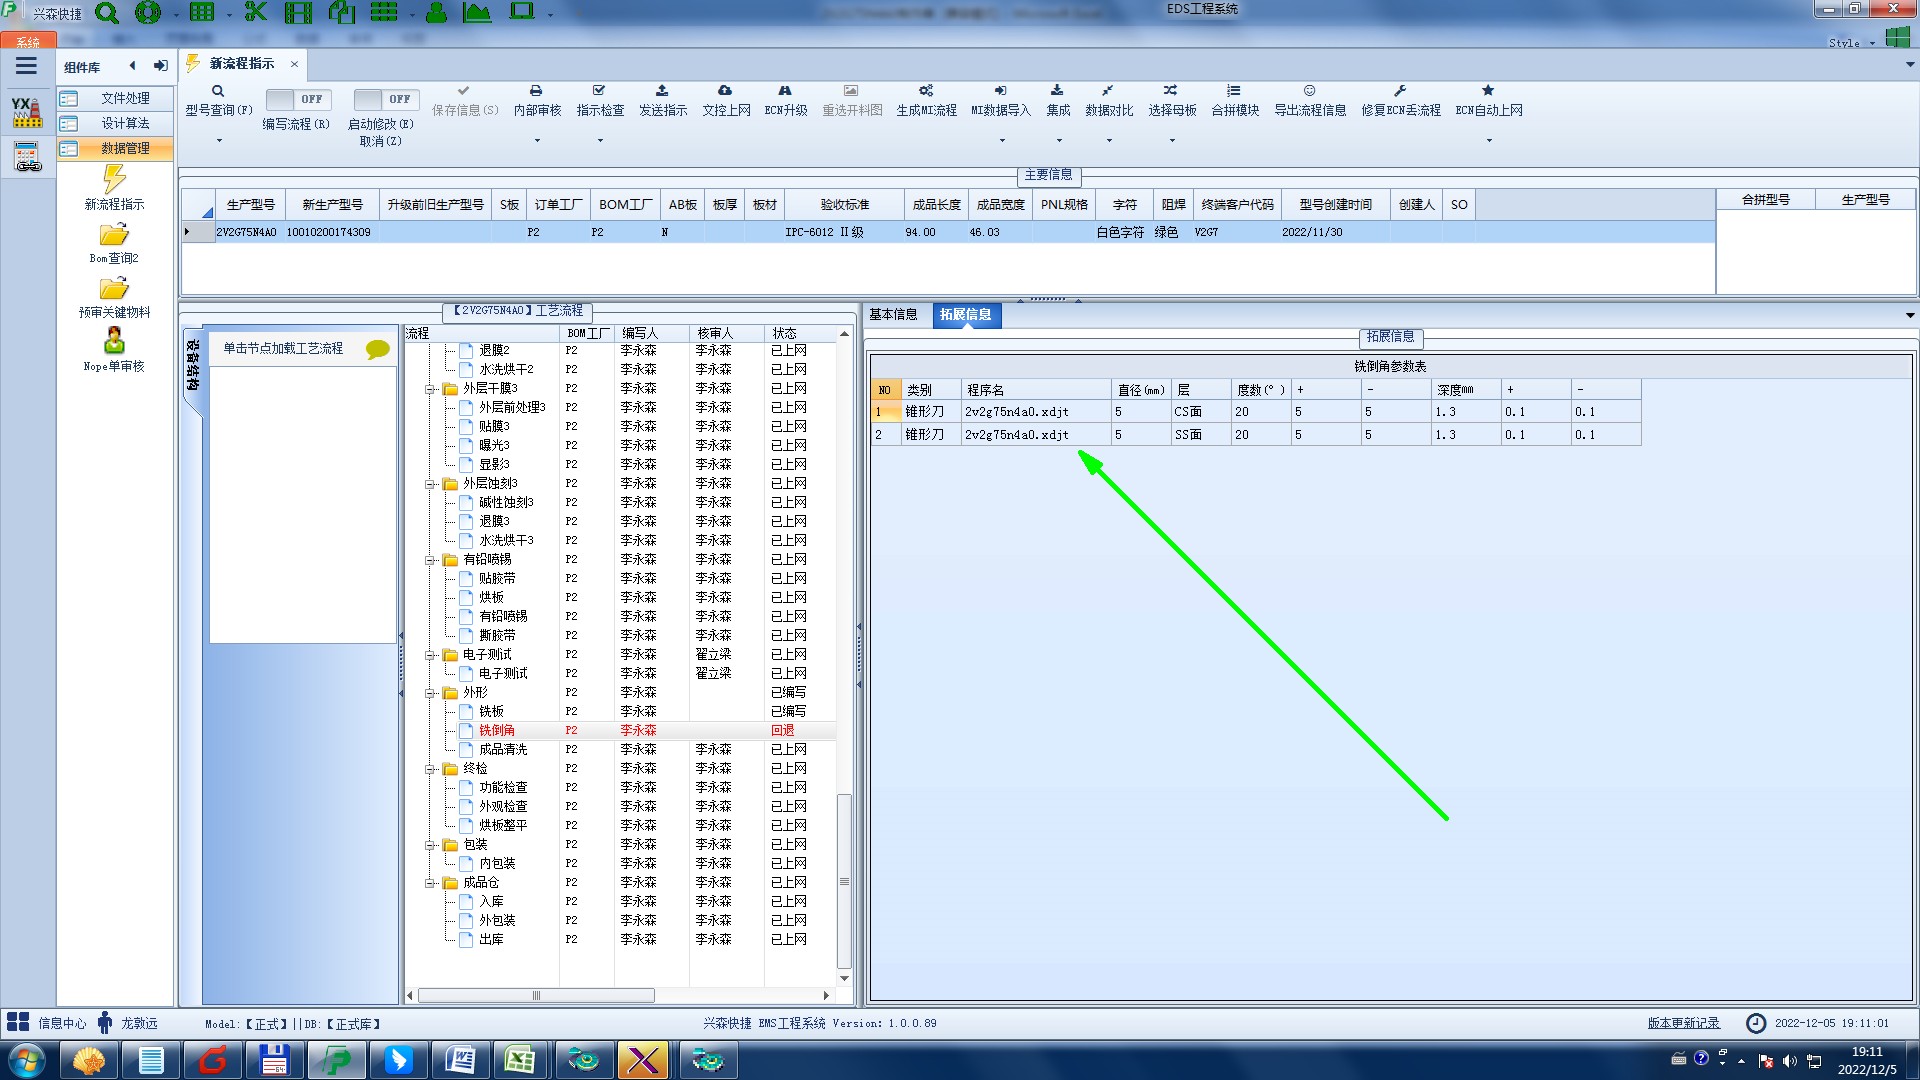Collapse the 终检 tree folder
1920x1080 pixels.
pyautogui.click(x=430, y=769)
